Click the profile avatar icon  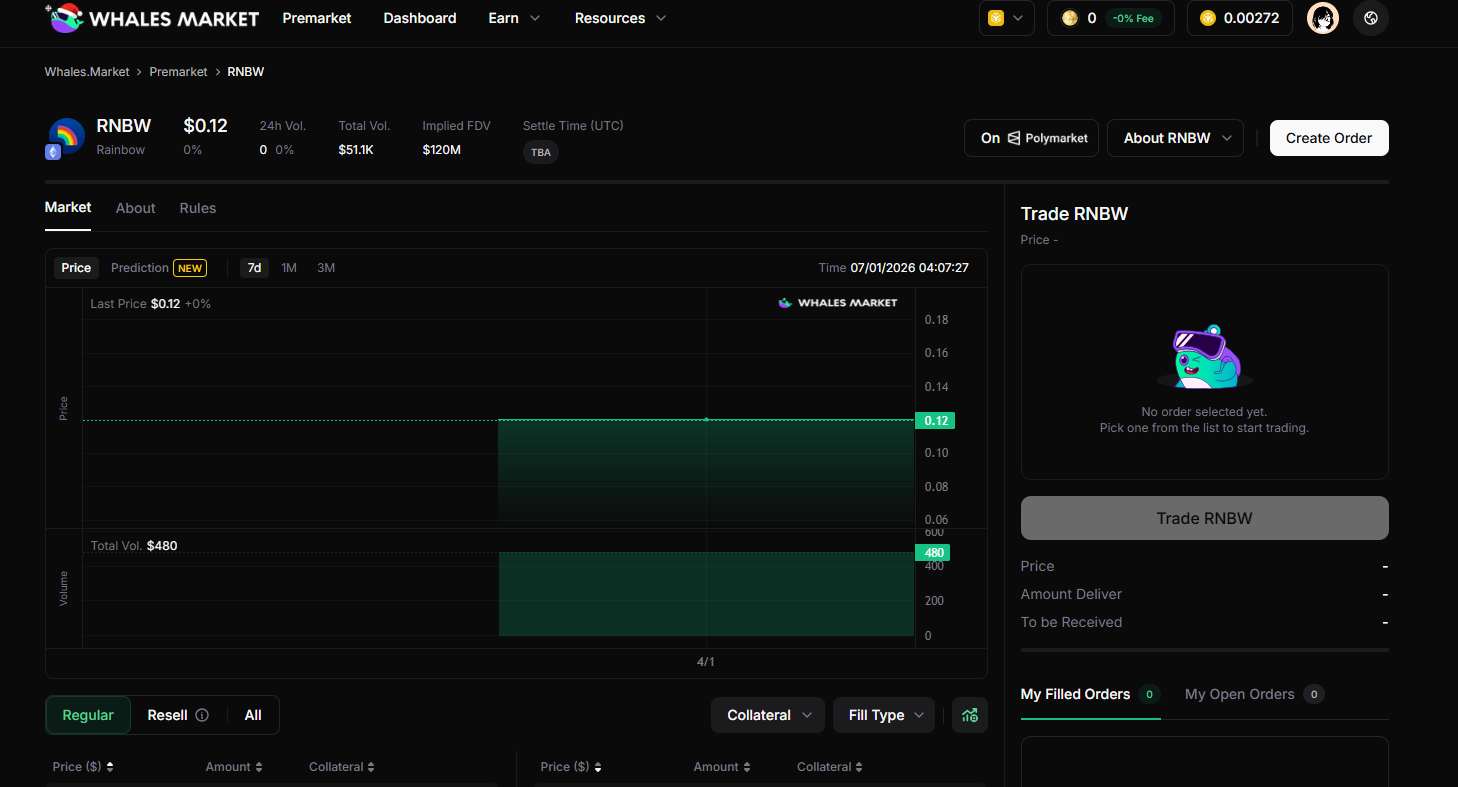pos(1322,18)
